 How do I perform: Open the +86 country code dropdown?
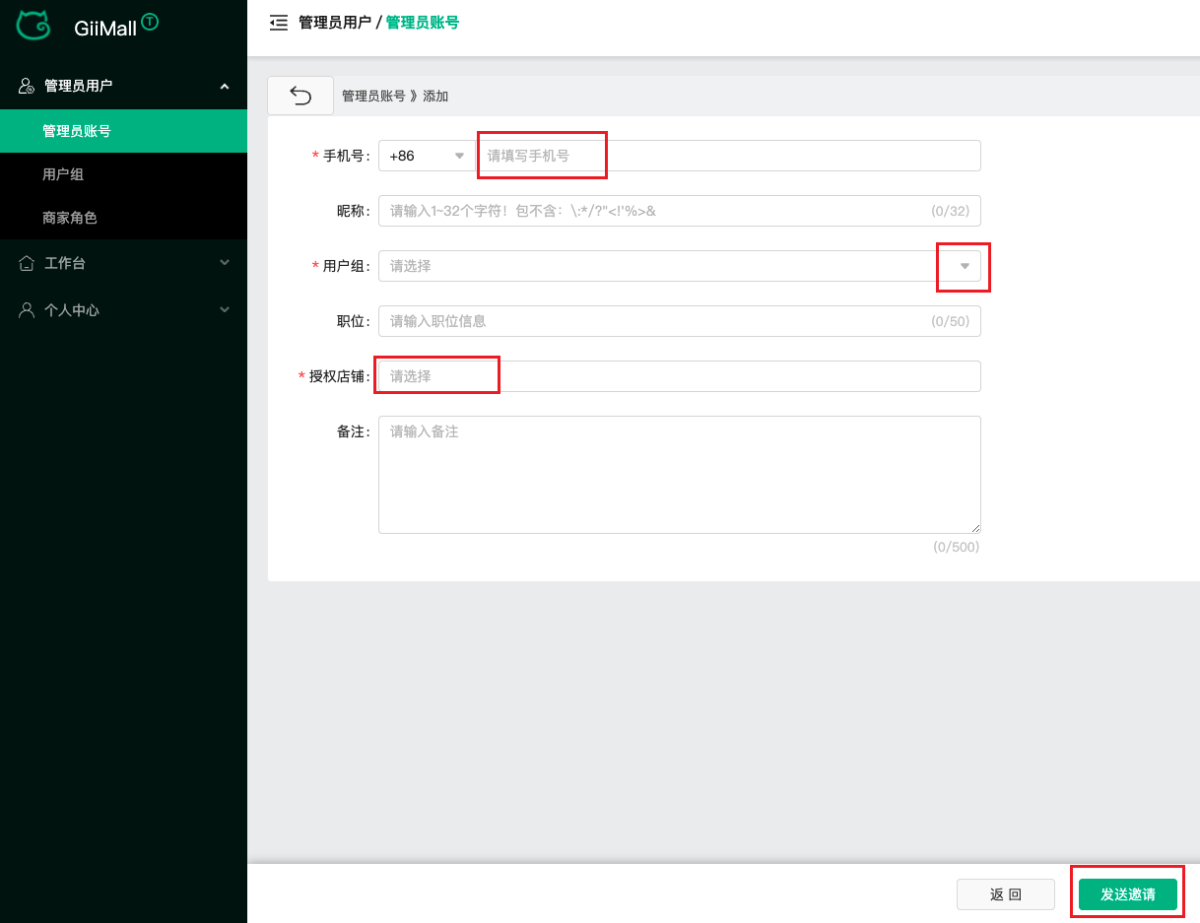pyautogui.click(x=425, y=156)
